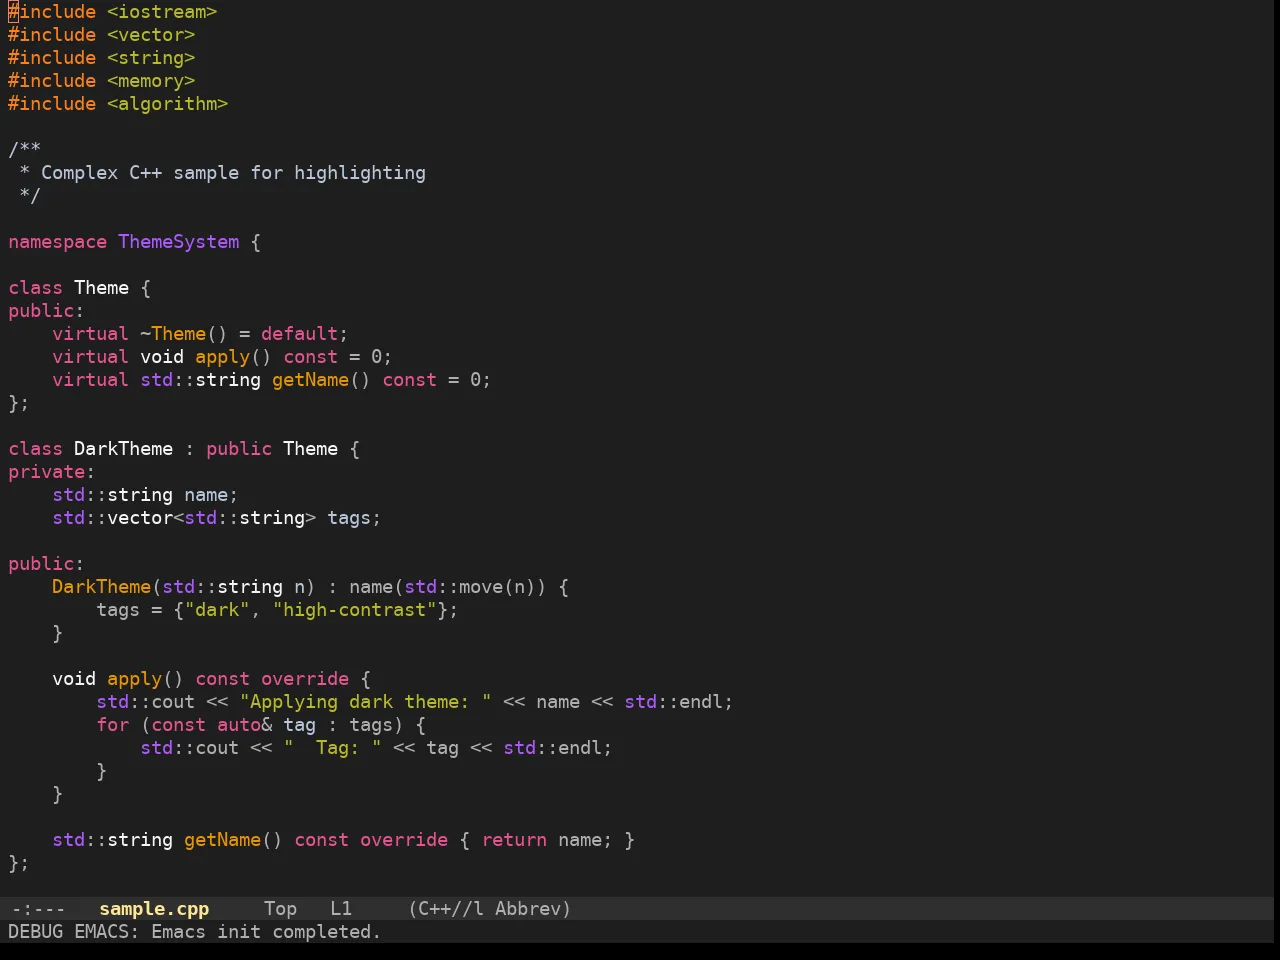Image resolution: width=1280 pixels, height=960 pixels.
Task: Click 'apply()' in the virtual void declaration
Action: (x=233, y=357)
